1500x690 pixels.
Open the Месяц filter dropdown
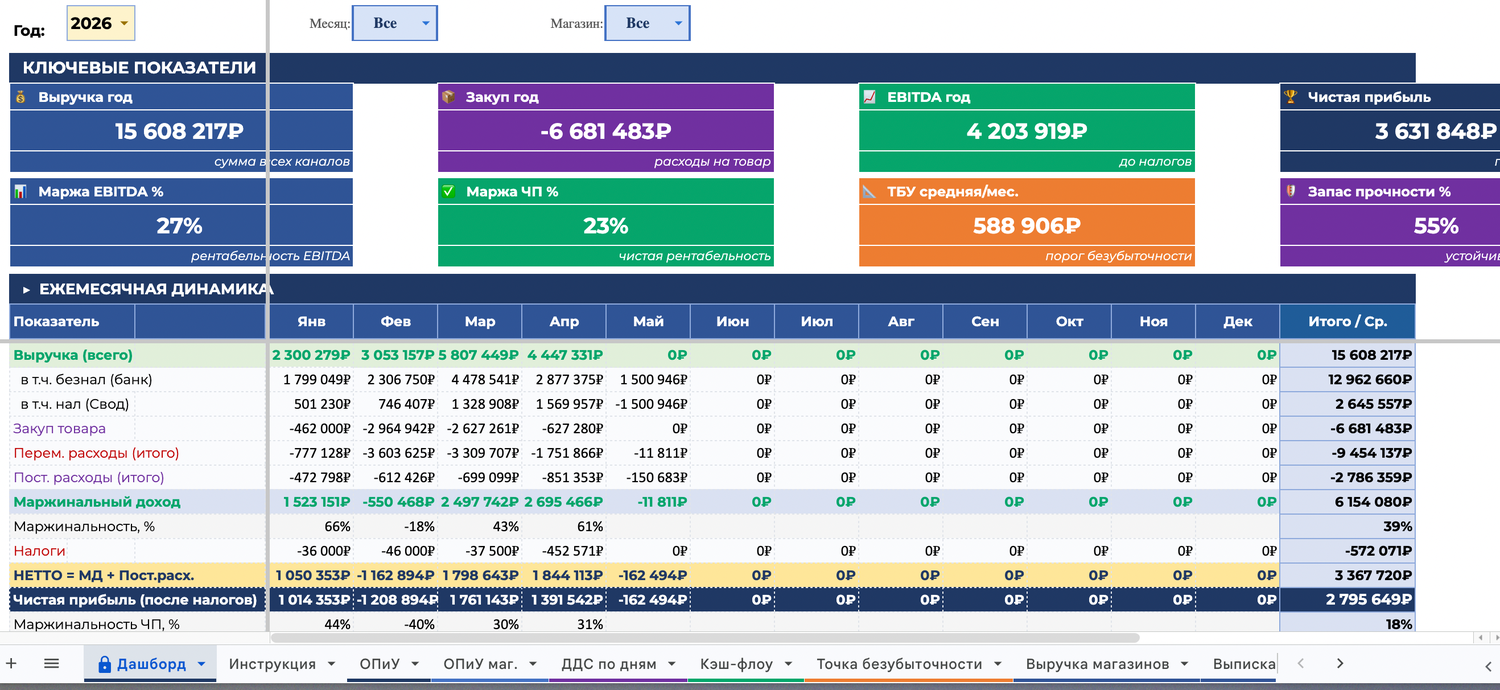pos(395,23)
